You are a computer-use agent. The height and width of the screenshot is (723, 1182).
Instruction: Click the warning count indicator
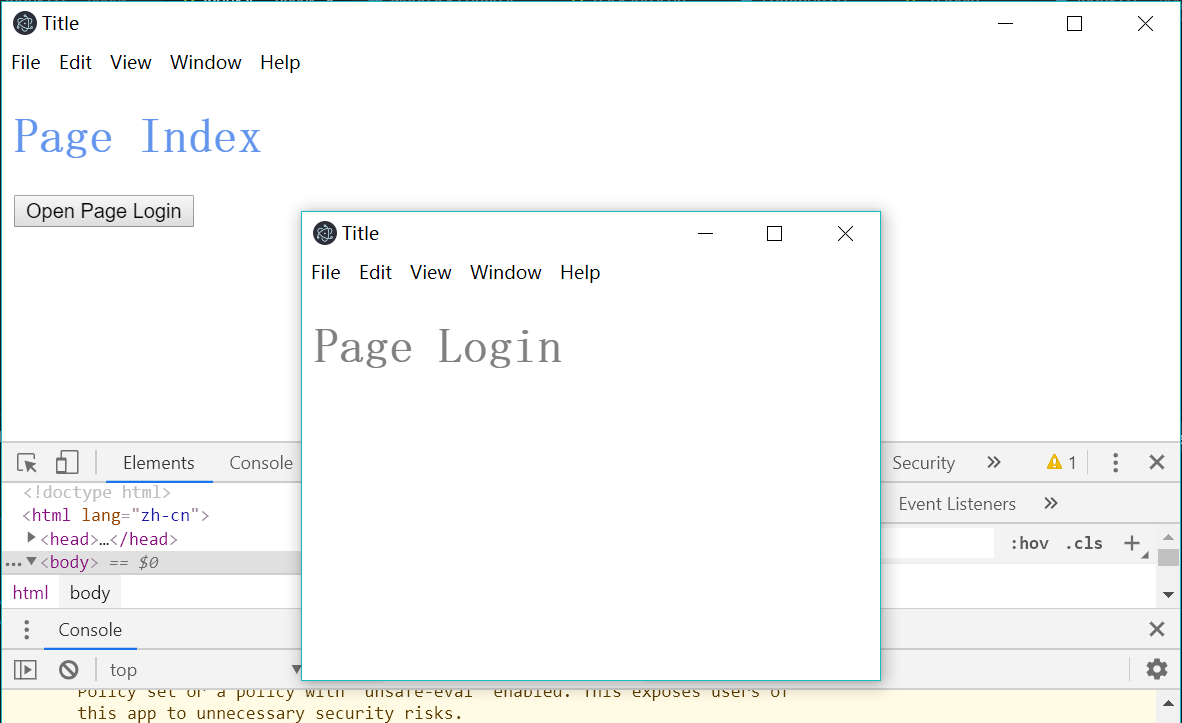pos(1061,462)
